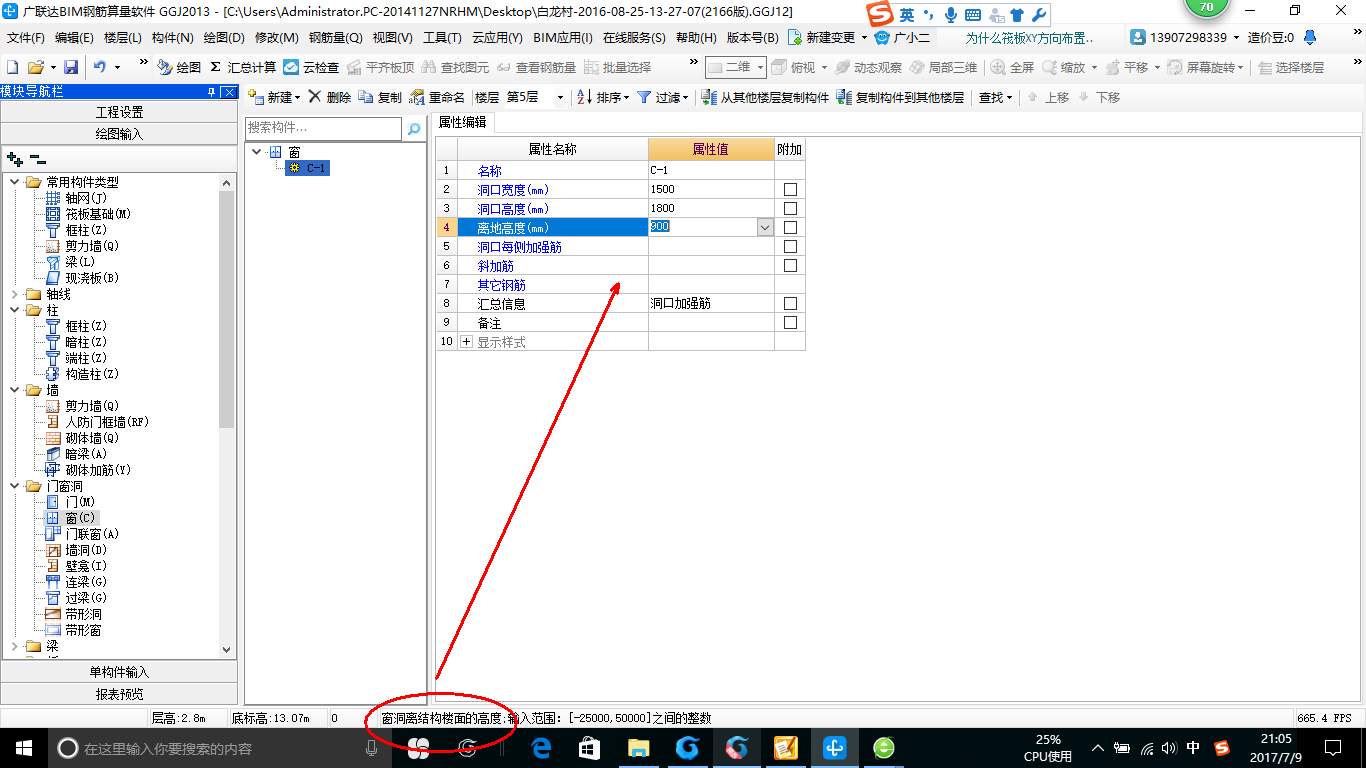The height and width of the screenshot is (768, 1366).
Task: Open the 构件(N) menu
Action: click(x=172, y=37)
